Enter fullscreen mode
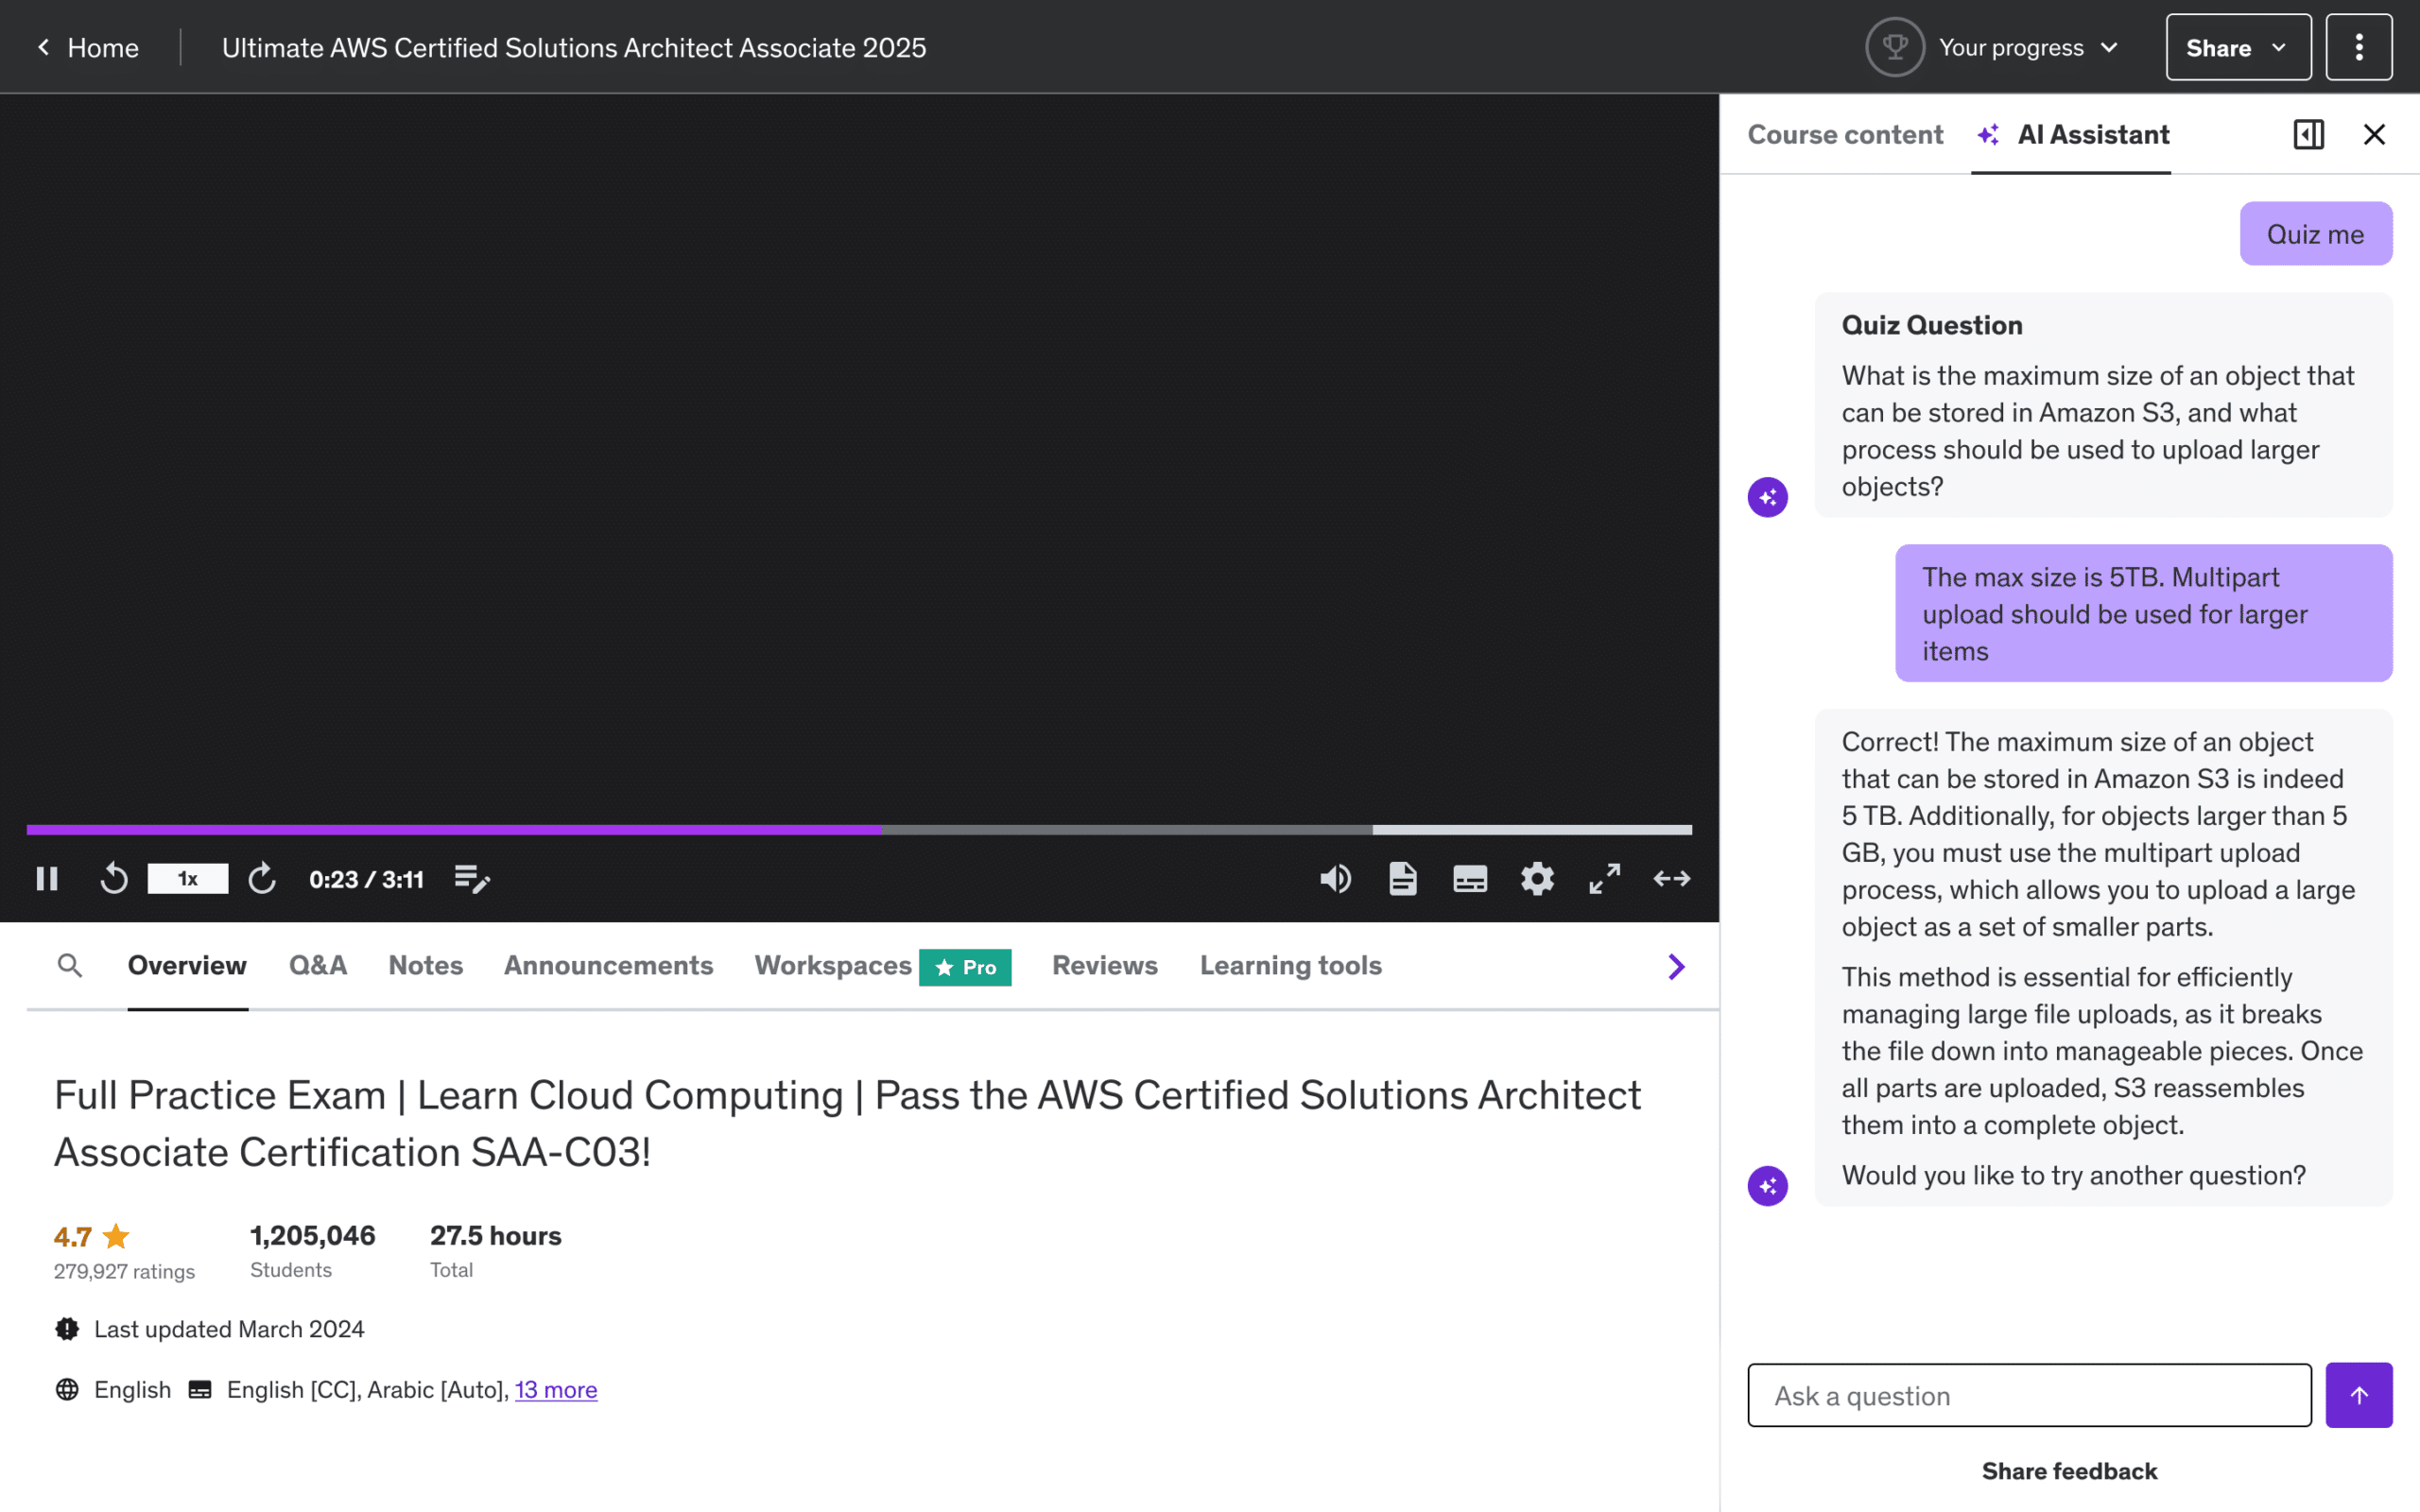This screenshot has width=2420, height=1512. point(1605,879)
